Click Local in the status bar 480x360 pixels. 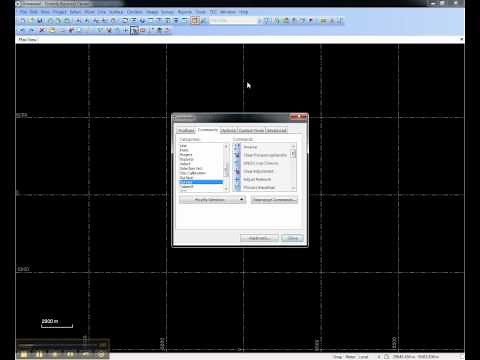(x=363, y=357)
